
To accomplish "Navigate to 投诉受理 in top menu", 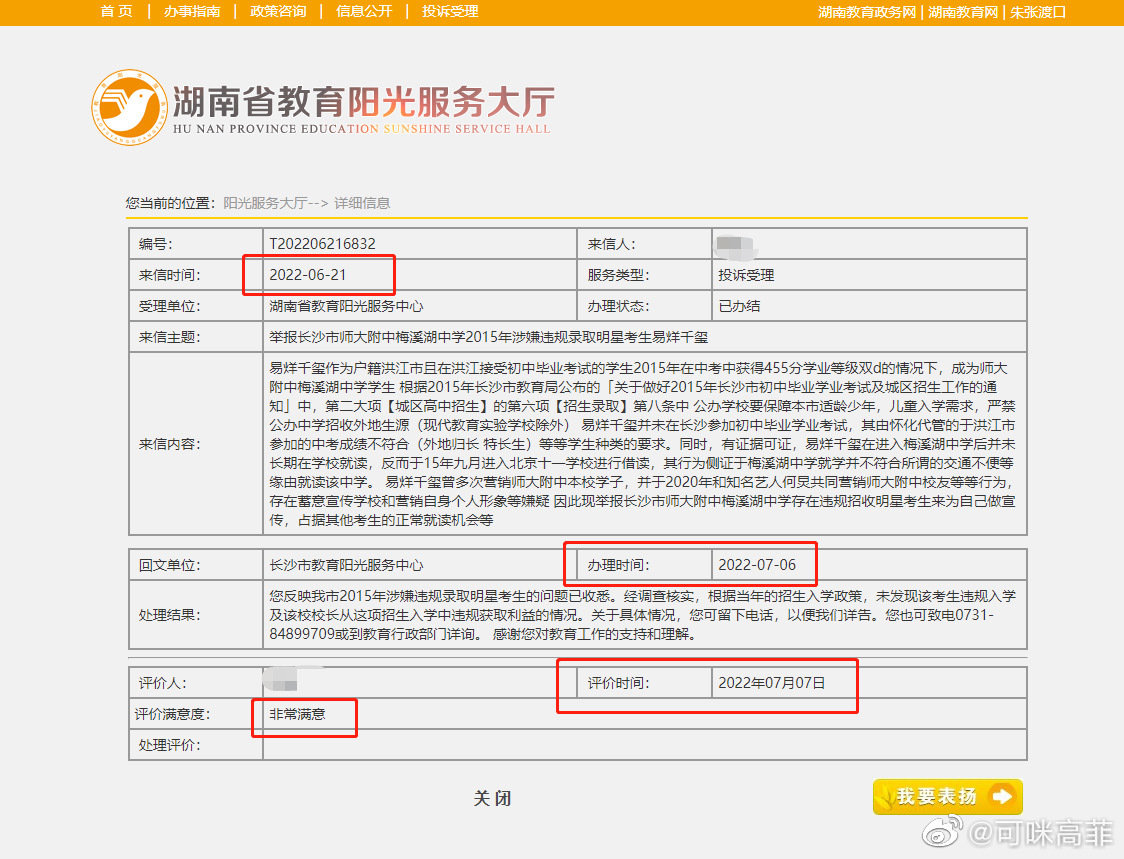I will pyautogui.click(x=450, y=11).
